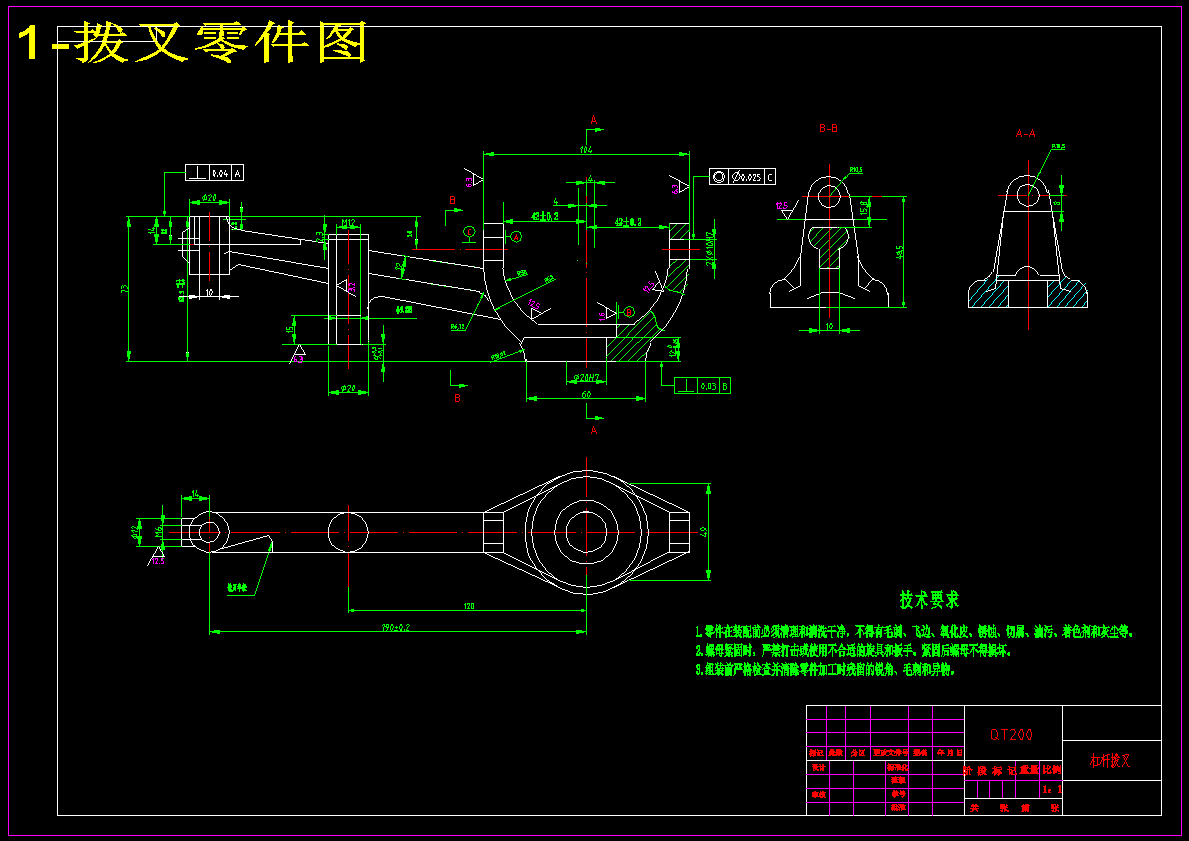Select technical requirement line 1 text
The image size is (1189, 841).
coord(914,631)
